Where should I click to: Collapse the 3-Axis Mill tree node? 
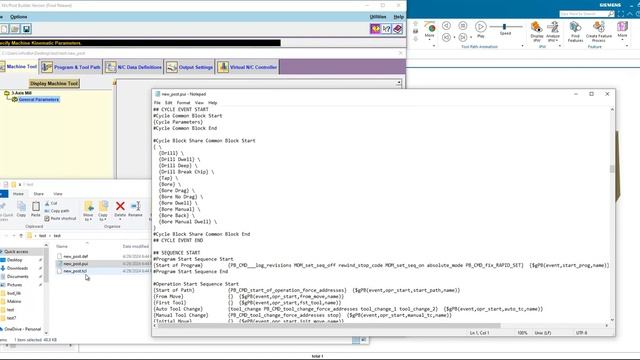(7, 93)
